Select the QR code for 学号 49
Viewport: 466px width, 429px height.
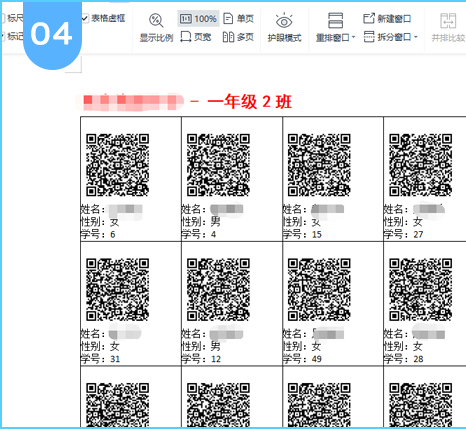319,290
